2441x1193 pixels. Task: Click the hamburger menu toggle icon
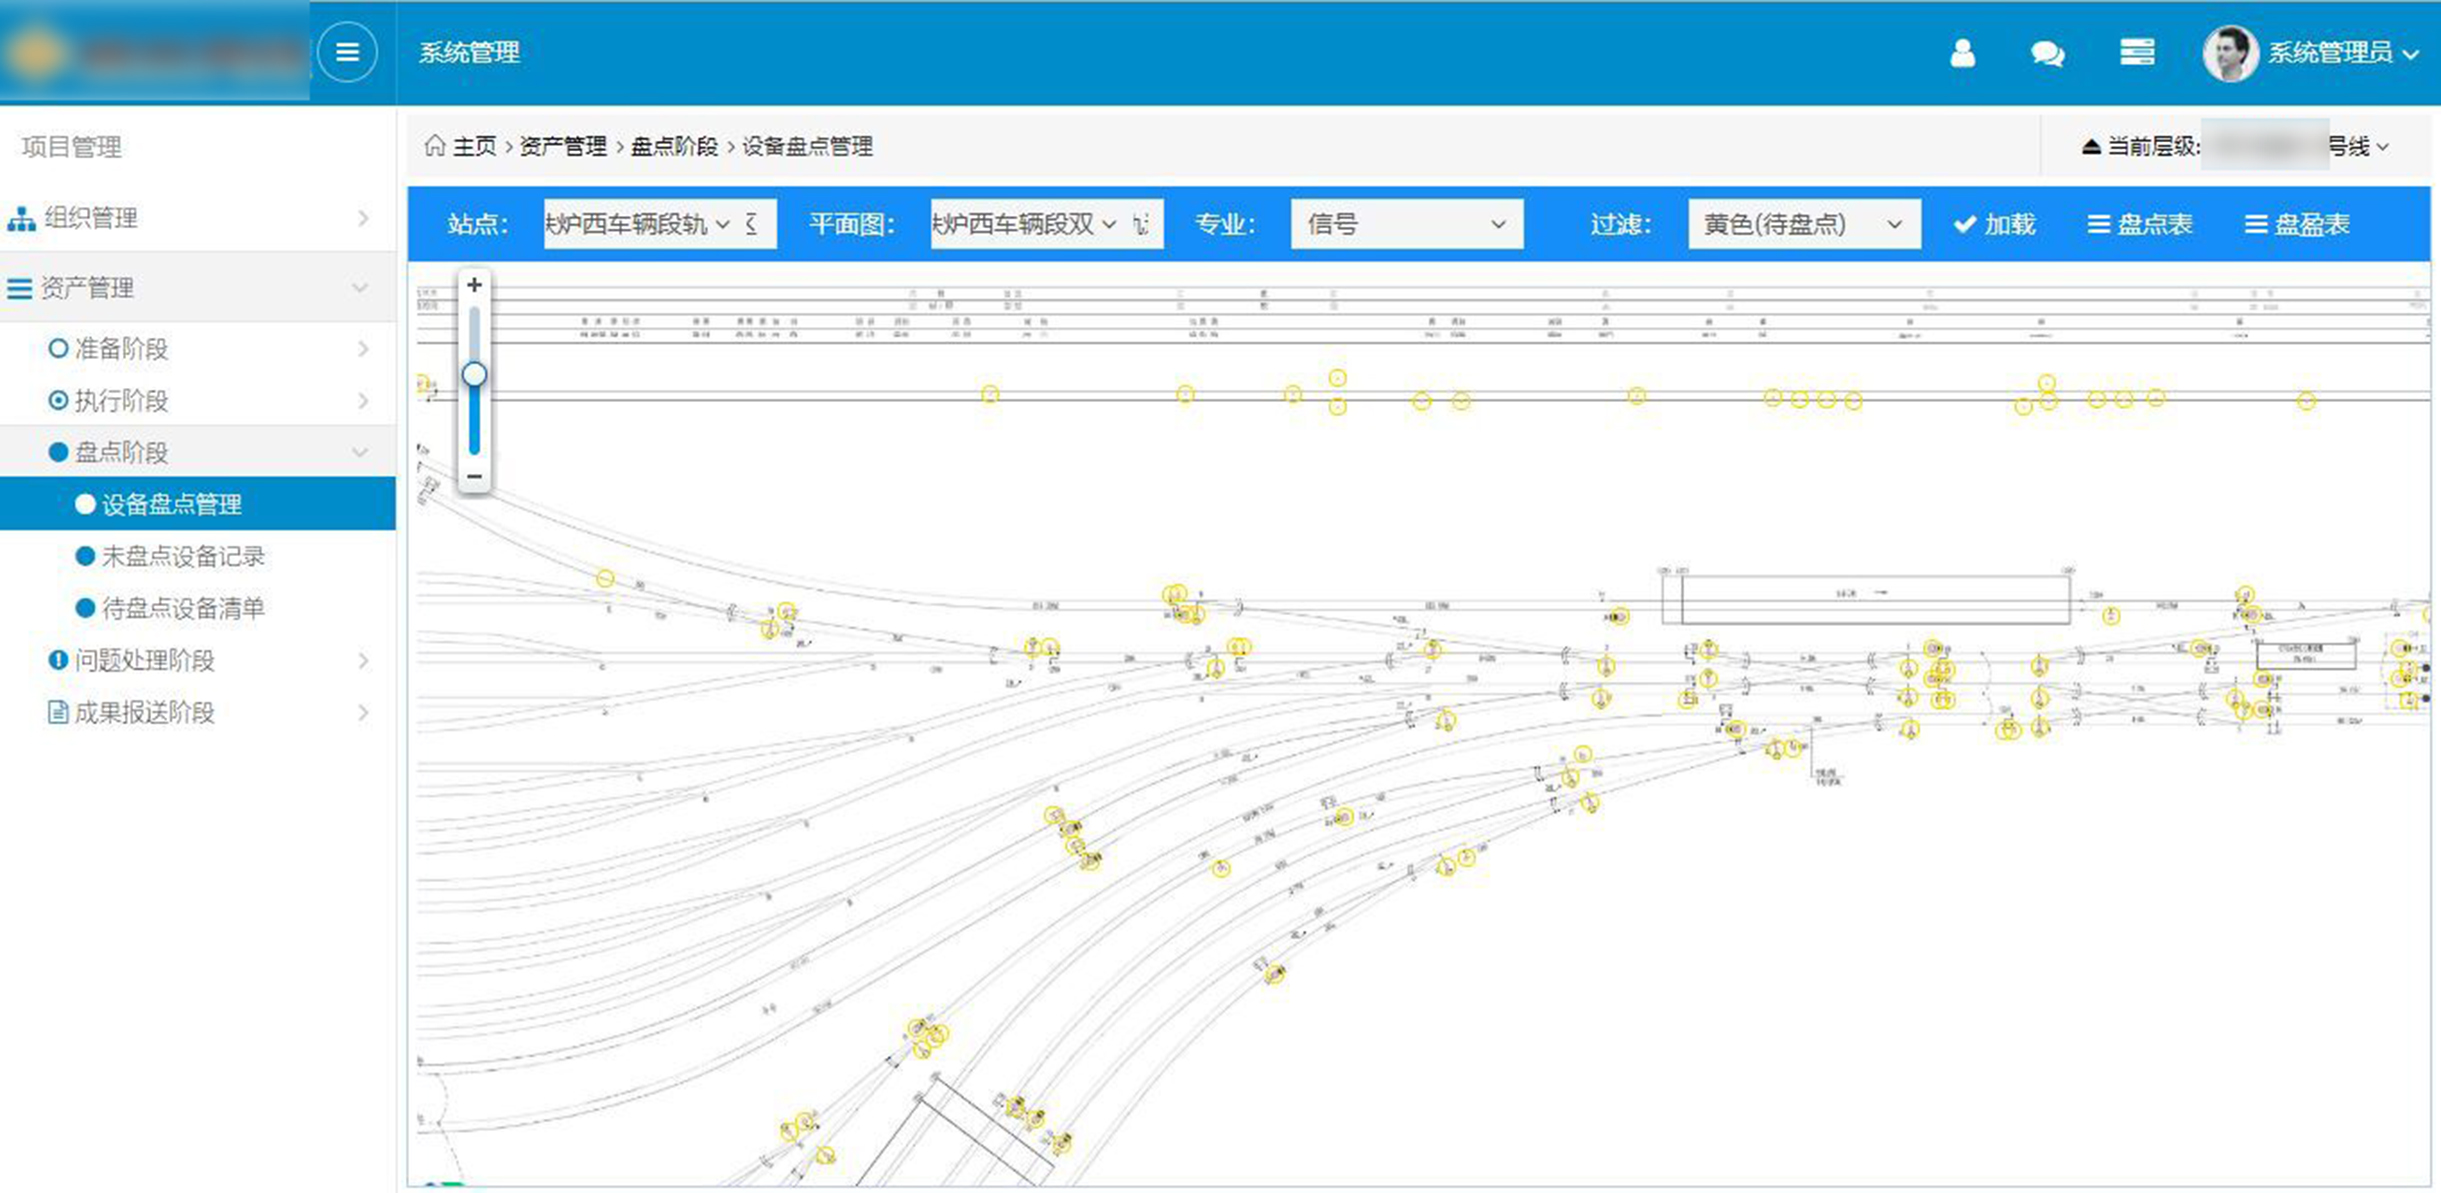pos(347,52)
